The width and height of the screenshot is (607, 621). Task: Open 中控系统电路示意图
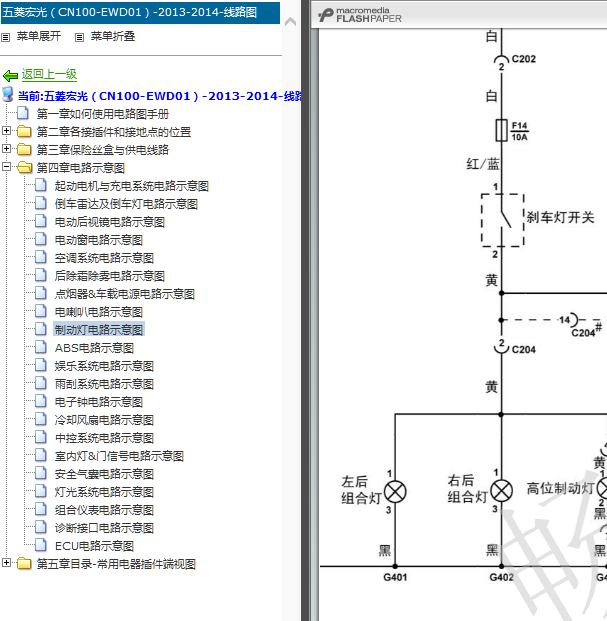coord(104,438)
